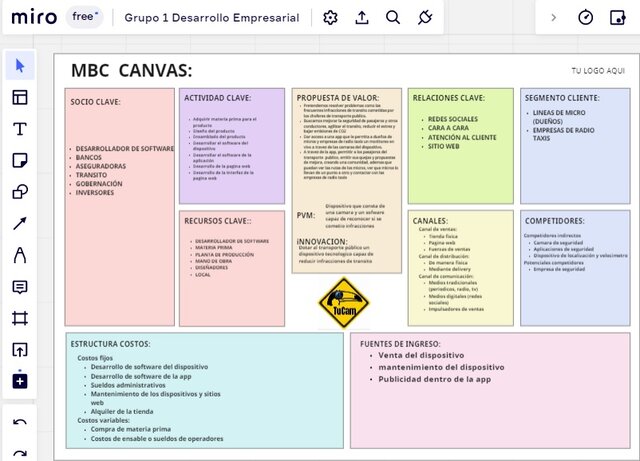This screenshot has height=461, width=640.
Task: Click 'Costos fijos' subheading
Action: (95, 358)
